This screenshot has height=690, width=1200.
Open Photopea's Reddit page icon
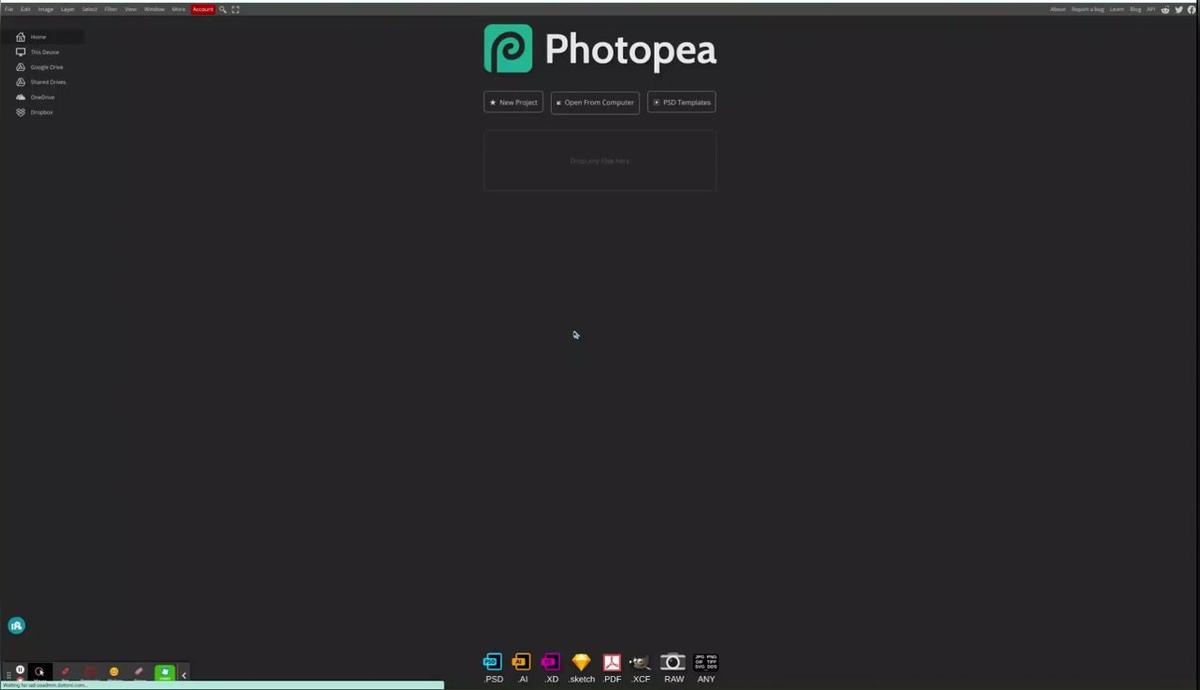pos(1166,9)
